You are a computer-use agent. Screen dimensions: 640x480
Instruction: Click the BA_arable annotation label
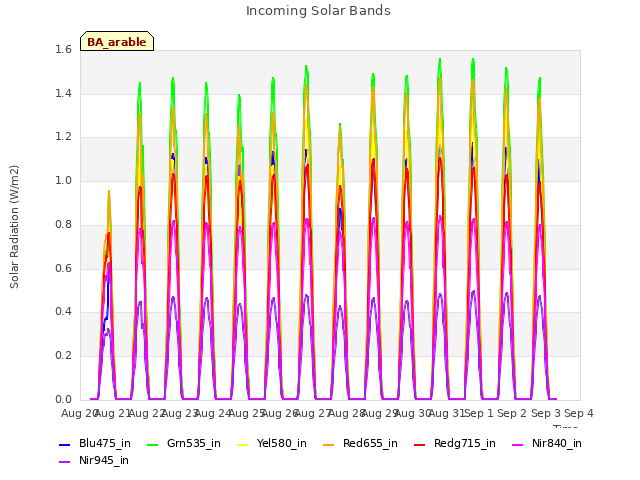pos(117,42)
